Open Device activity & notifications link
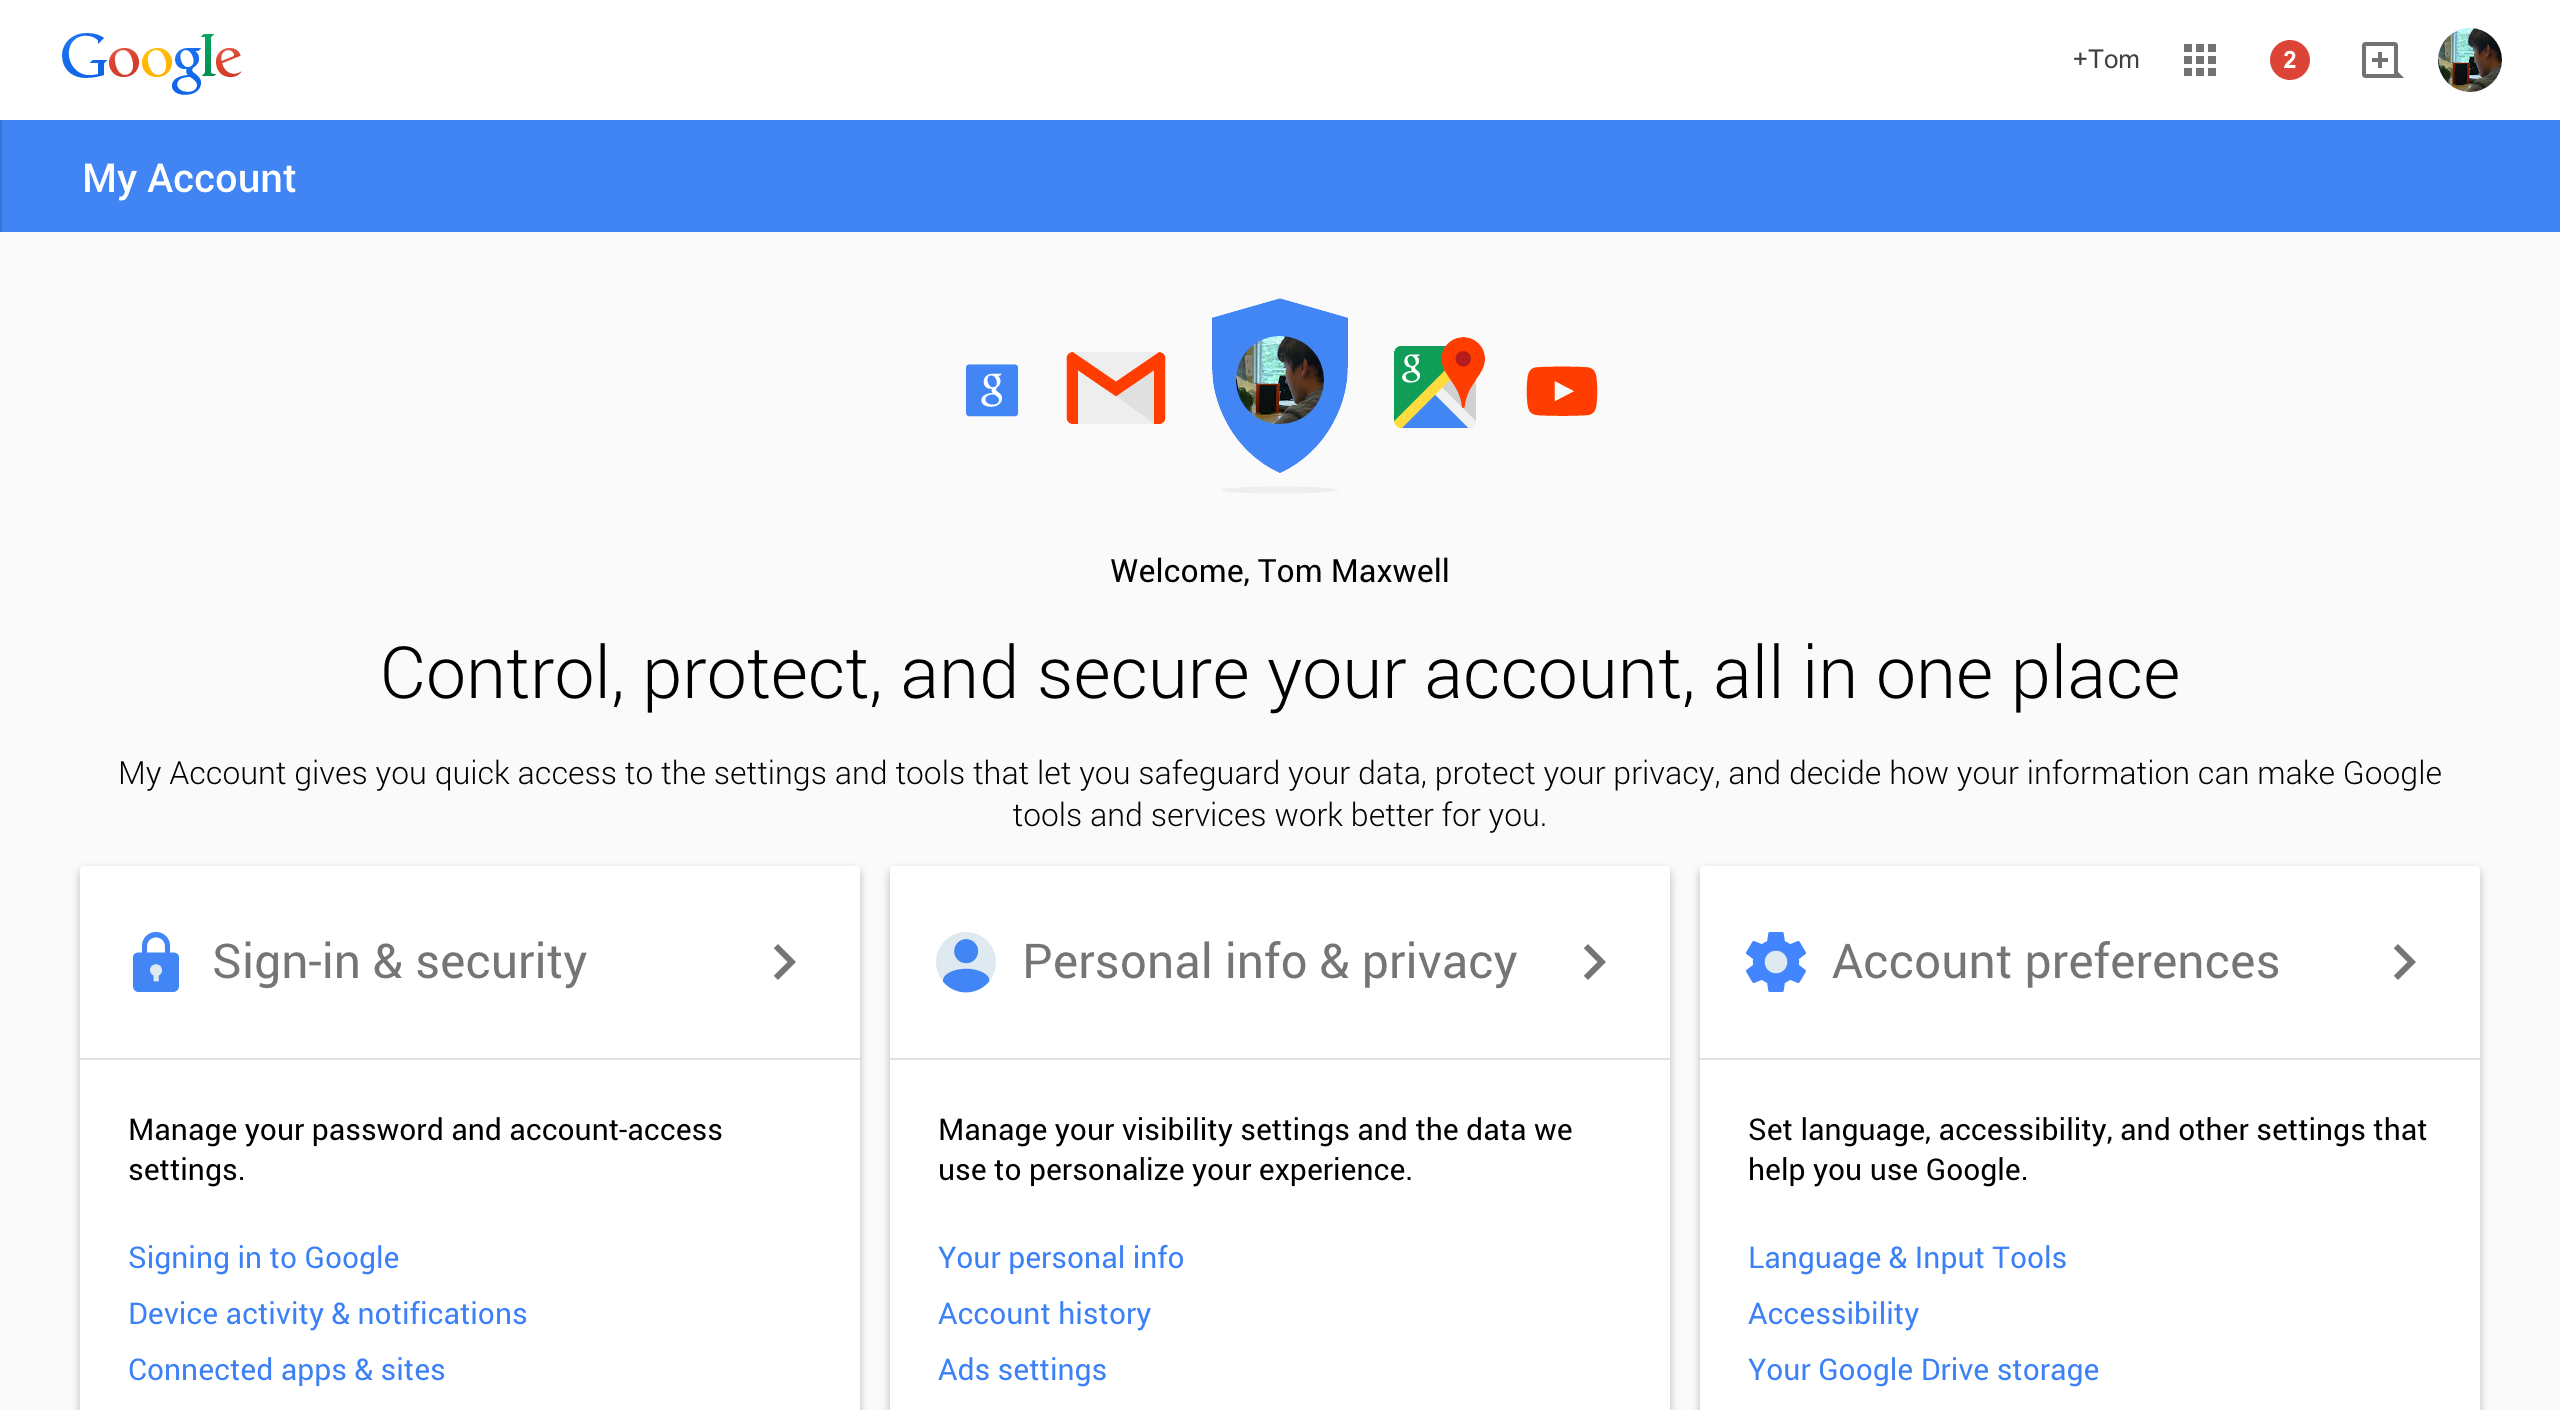Image resolution: width=2560 pixels, height=1410 pixels. pyautogui.click(x=327, y=1313)
